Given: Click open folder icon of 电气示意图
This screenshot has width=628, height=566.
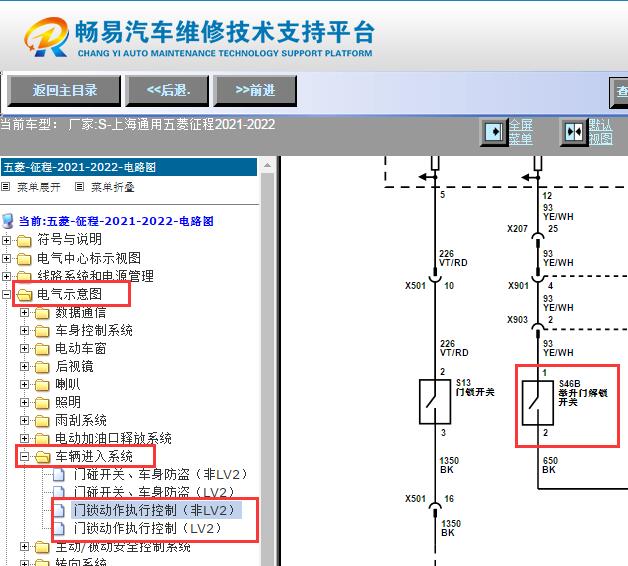Looking at the screenshot, I should 24,295.
